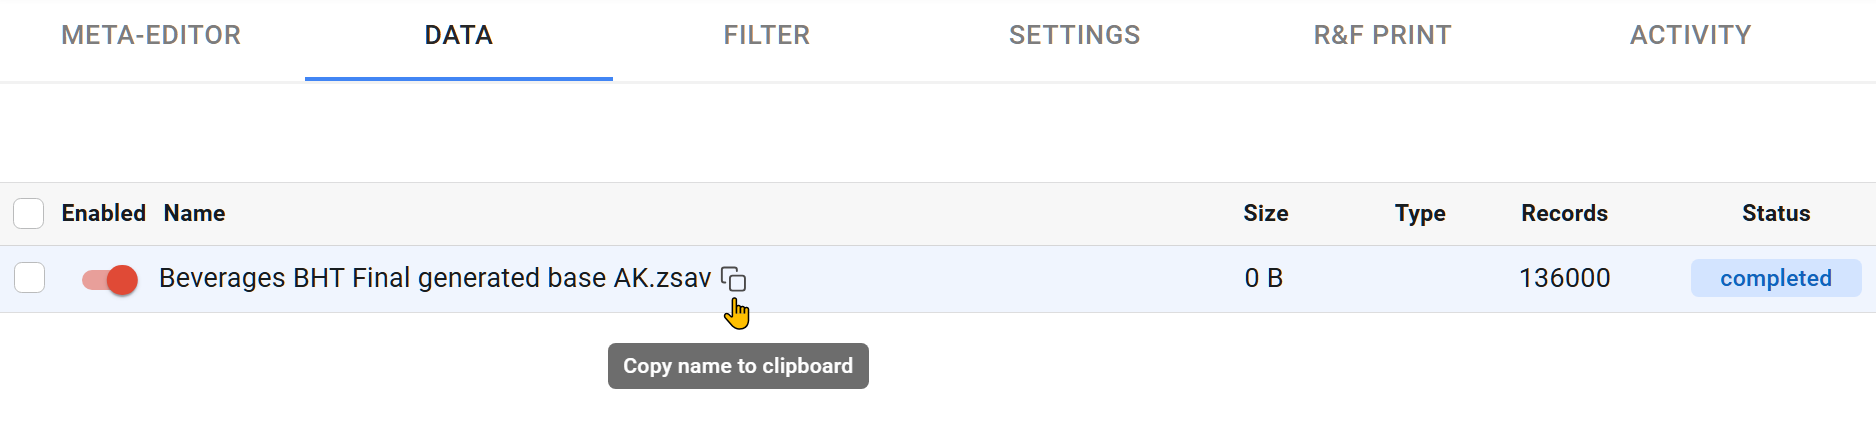The image size is (1876, 440).
Task: Select the 136000 records value
Action: [x=1564, y=278]
